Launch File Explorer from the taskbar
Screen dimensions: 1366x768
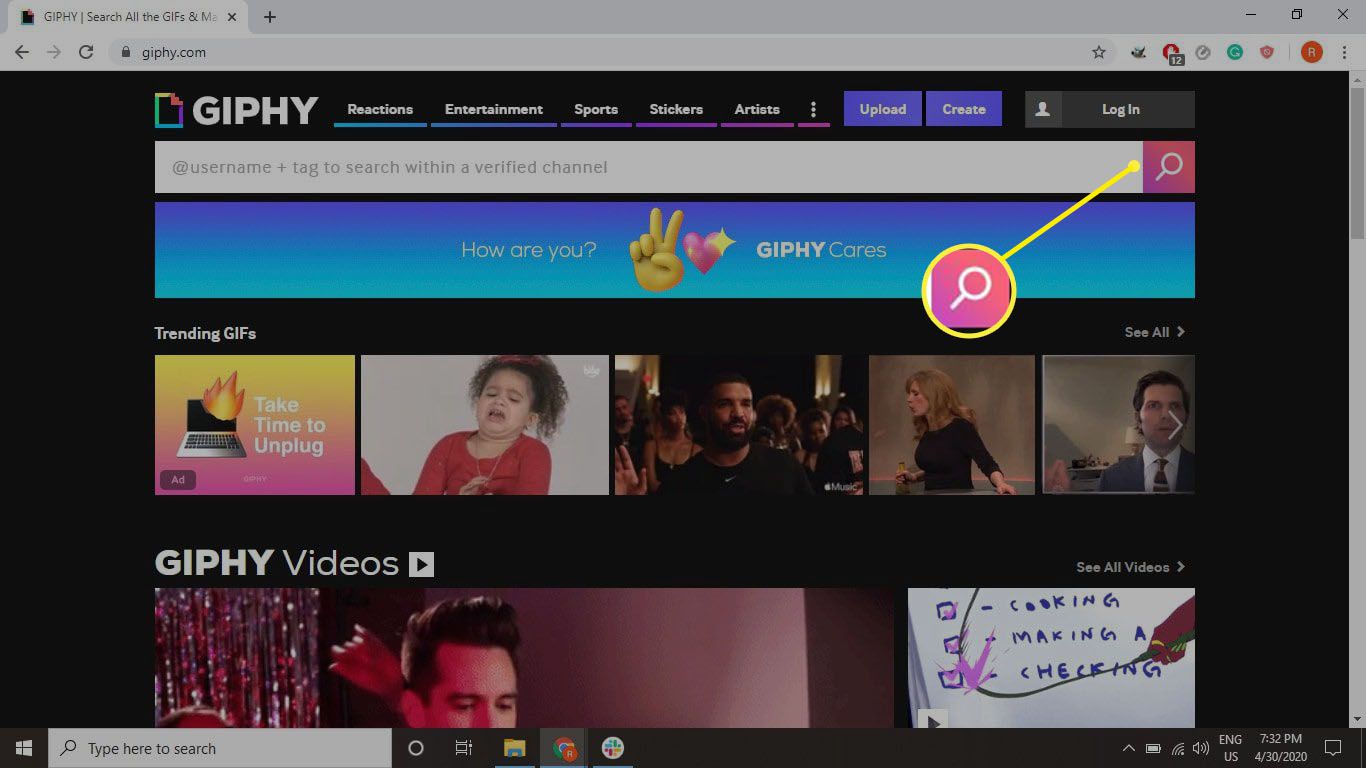pyautogui.click(x=514, y=748)
